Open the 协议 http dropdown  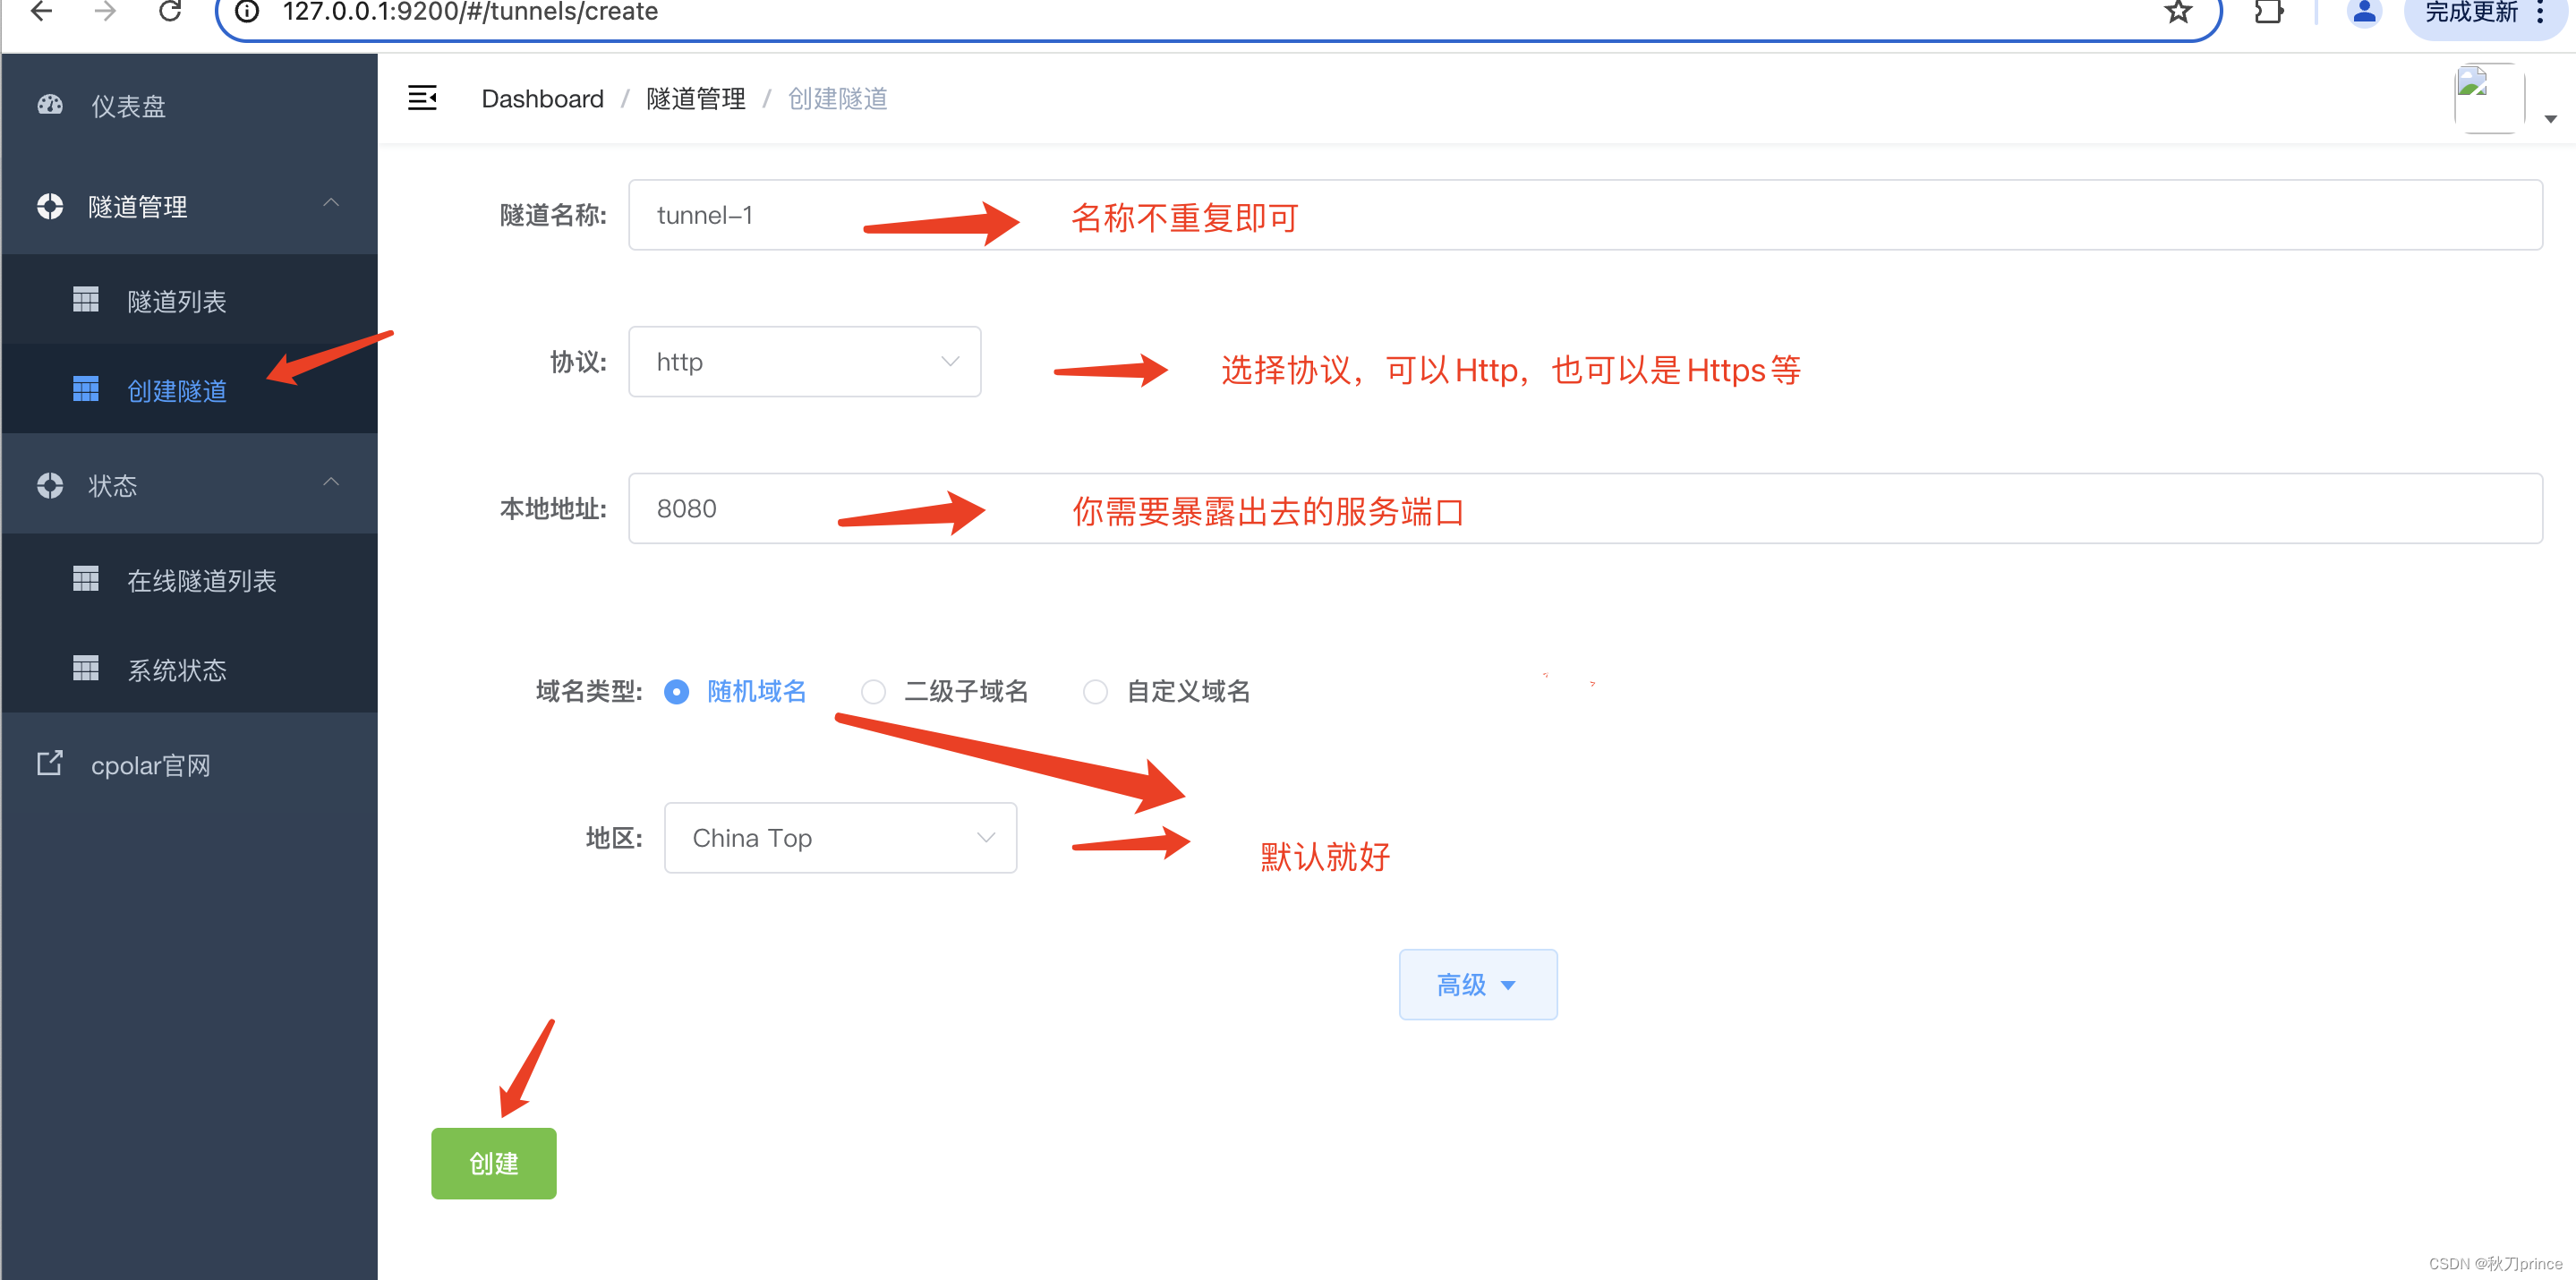pyautogui.click(x=804, y=361)
